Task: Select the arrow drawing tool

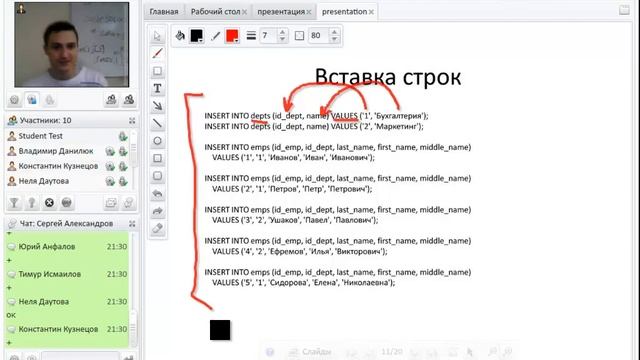Action: [157, 106]
